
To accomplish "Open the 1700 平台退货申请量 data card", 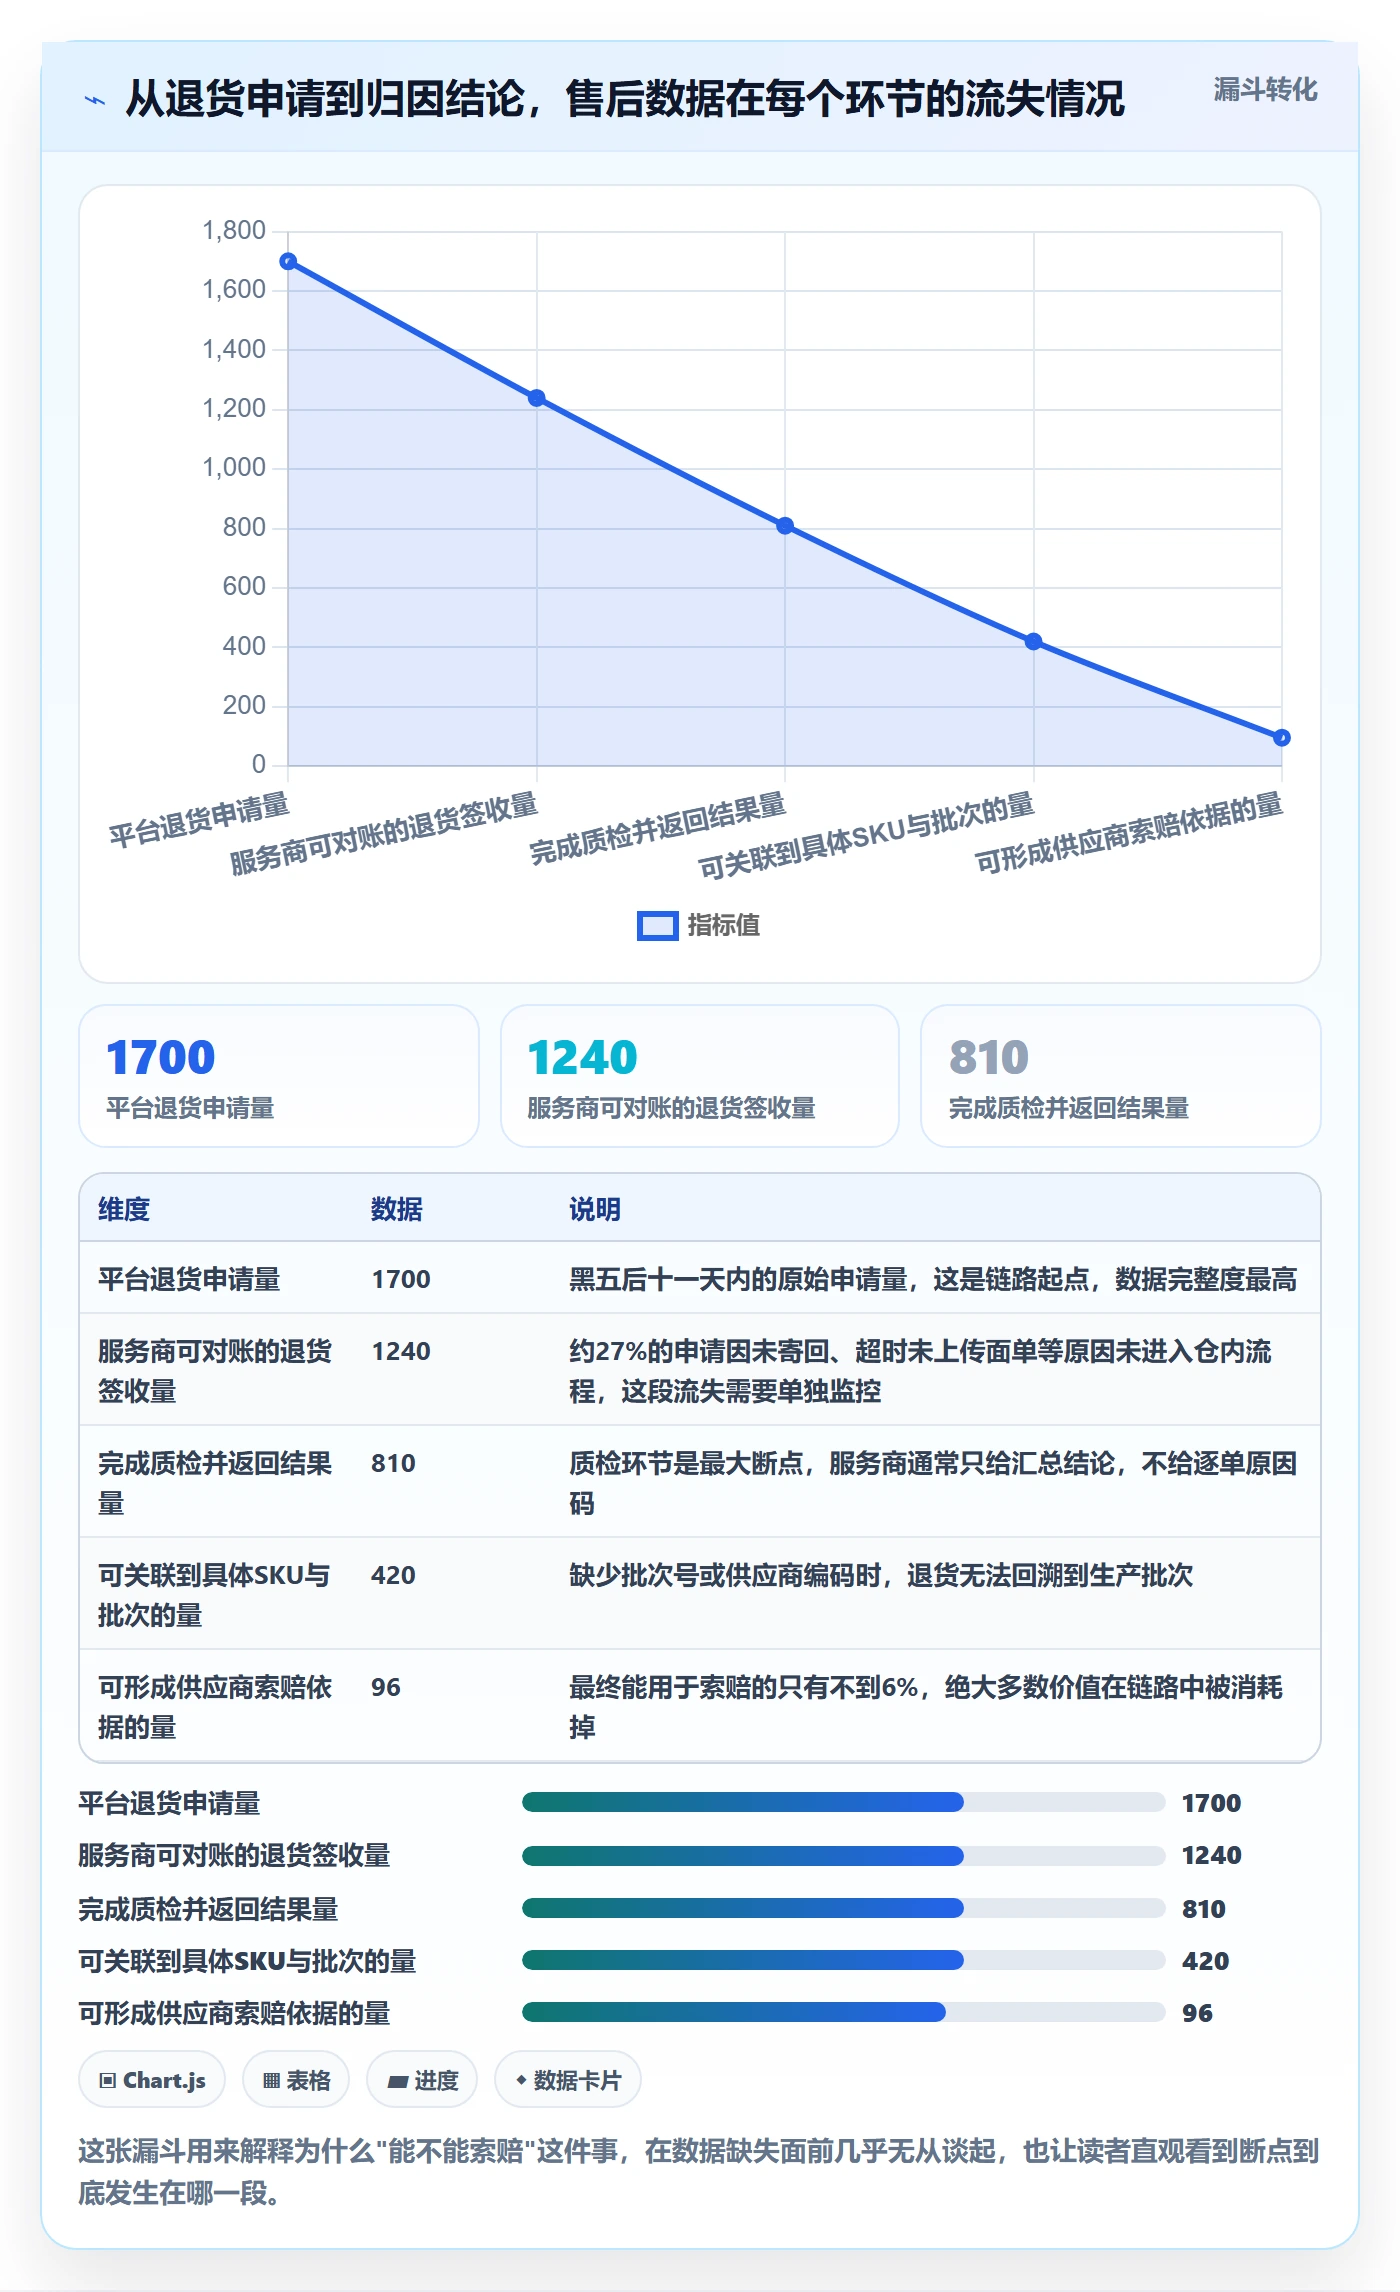I will (x=279, y=1076).
